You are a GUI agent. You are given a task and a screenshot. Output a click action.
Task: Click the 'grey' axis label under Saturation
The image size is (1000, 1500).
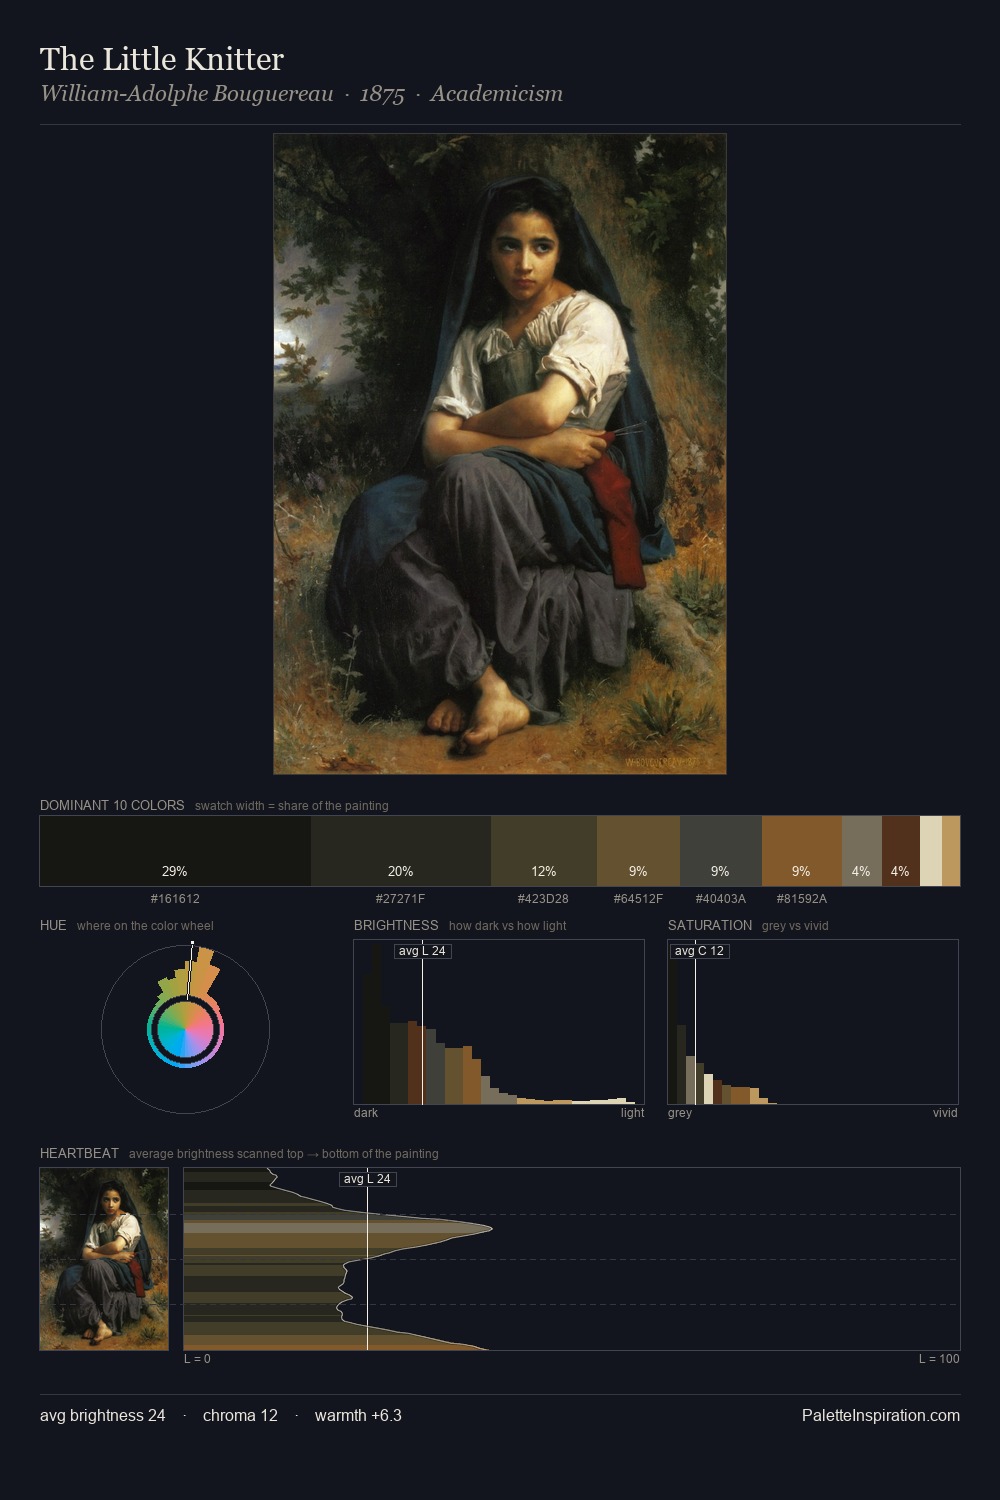pyautogui.click(x=680, y=1113)
